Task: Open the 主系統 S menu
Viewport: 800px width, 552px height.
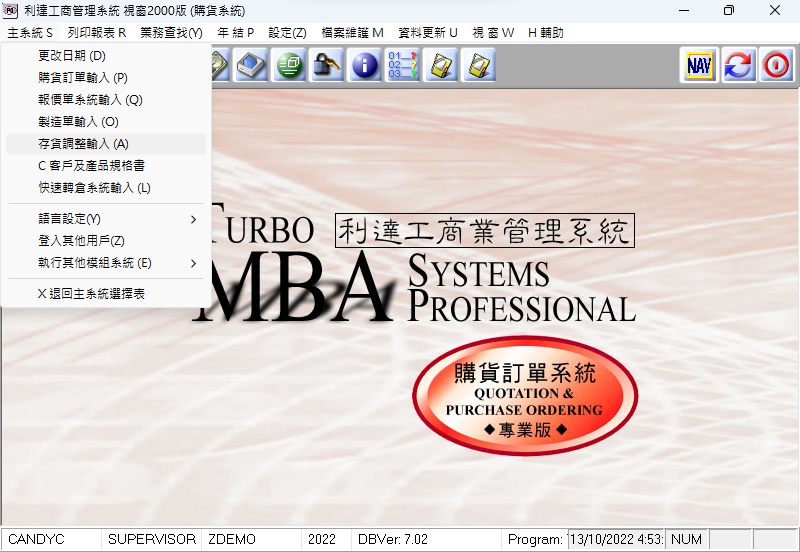Action: pos(30,33)
